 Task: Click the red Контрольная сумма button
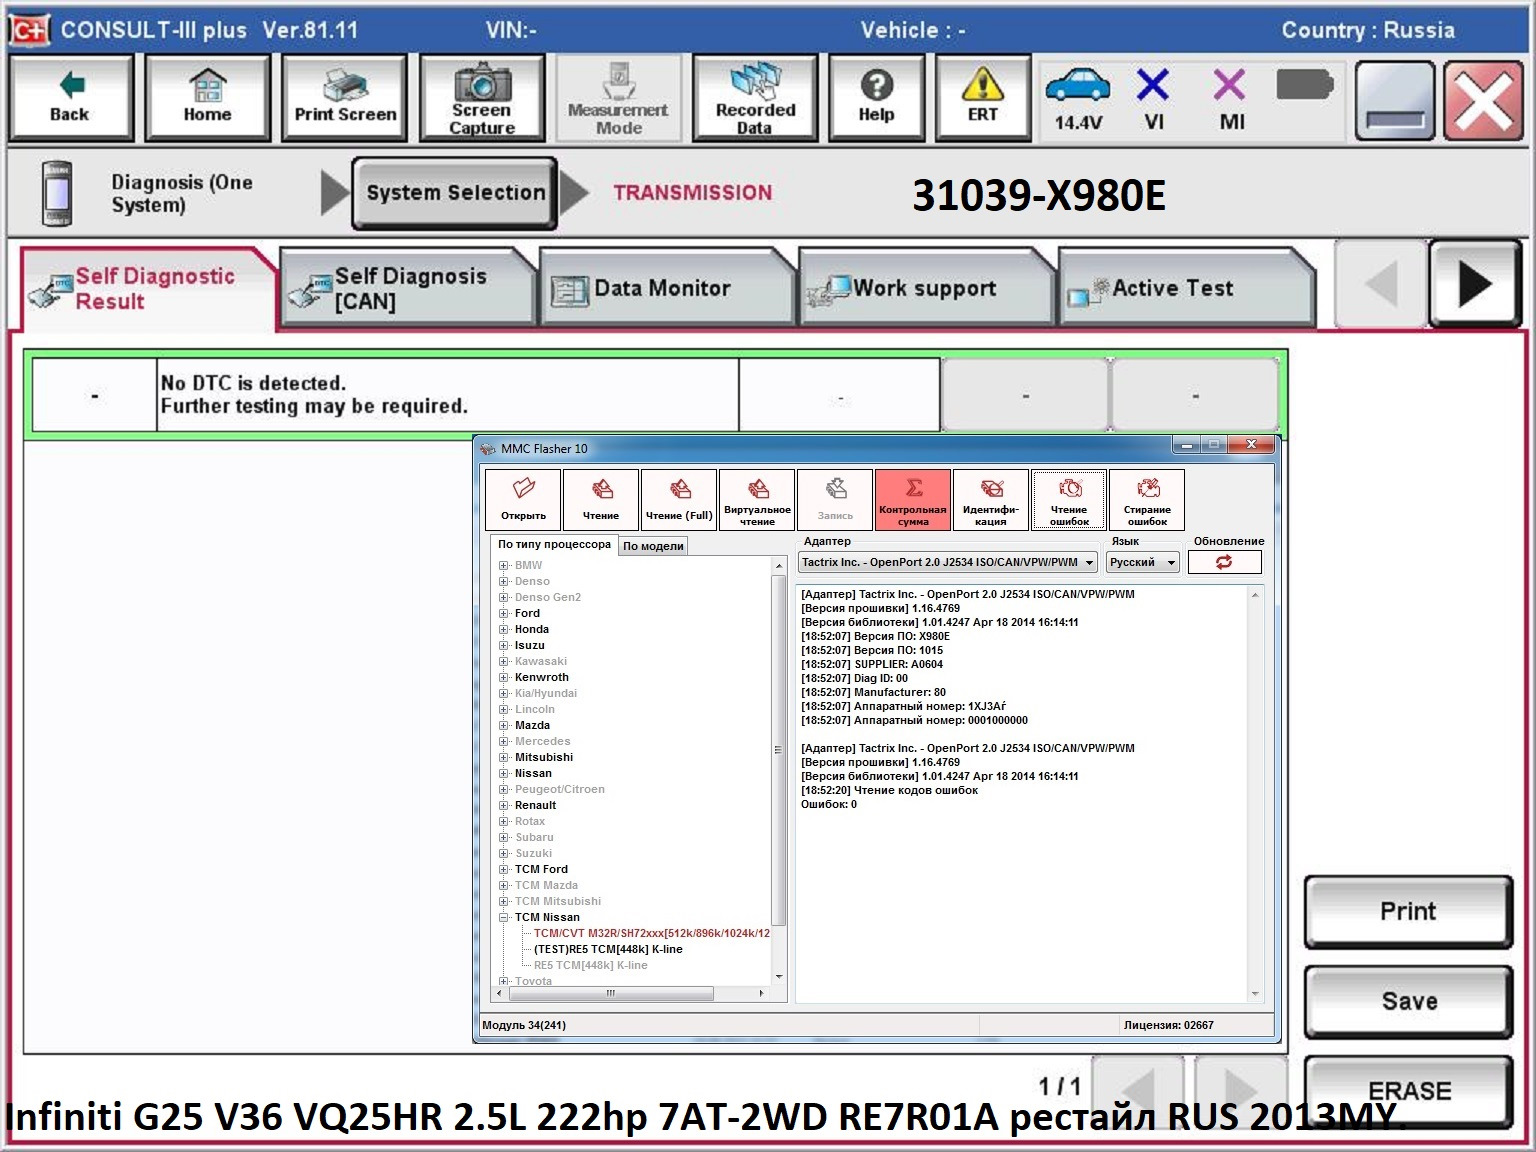click(x=913, y=499)
